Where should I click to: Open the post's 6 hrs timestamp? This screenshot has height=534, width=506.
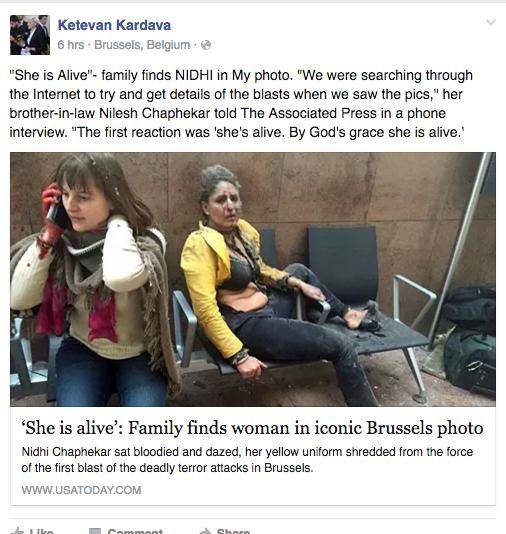(70, 45)
